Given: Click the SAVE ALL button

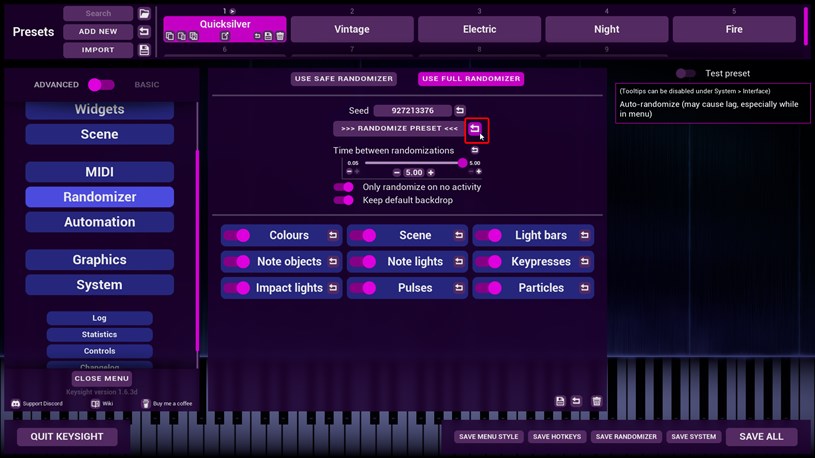Looking at the screenshot, I should tap(761, 437).
